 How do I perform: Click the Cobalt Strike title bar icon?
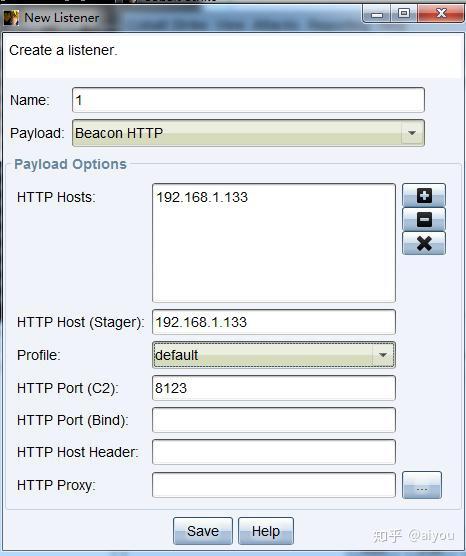(11, 17)
